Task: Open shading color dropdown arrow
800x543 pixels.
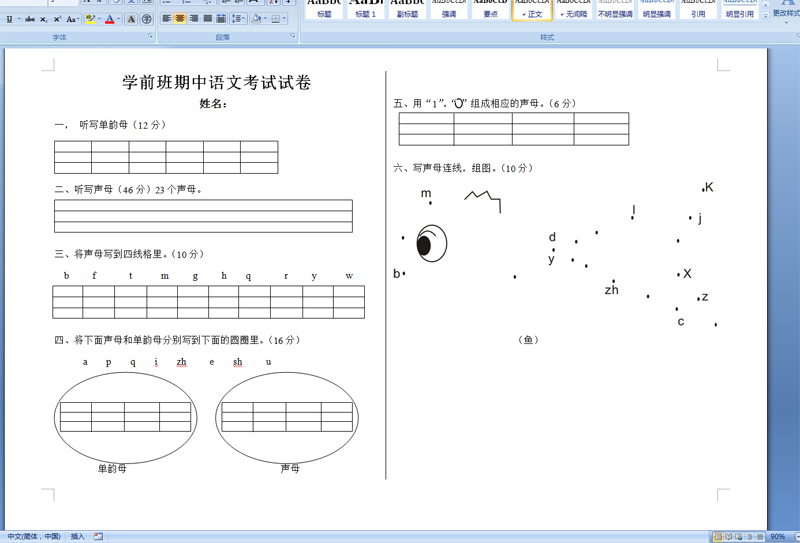Action: click(265, 19)
